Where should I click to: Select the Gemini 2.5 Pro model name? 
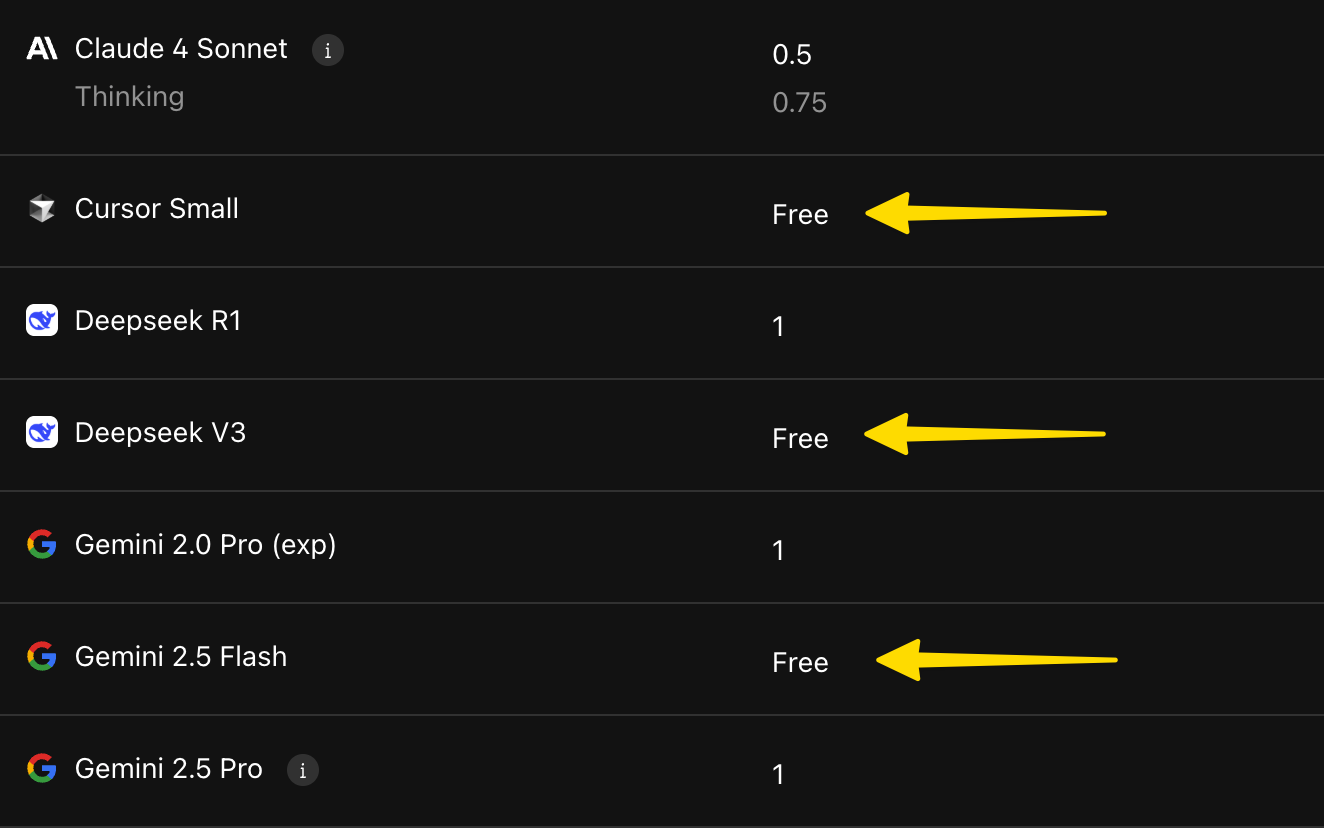pyautogui.click(x=169, y=769)
